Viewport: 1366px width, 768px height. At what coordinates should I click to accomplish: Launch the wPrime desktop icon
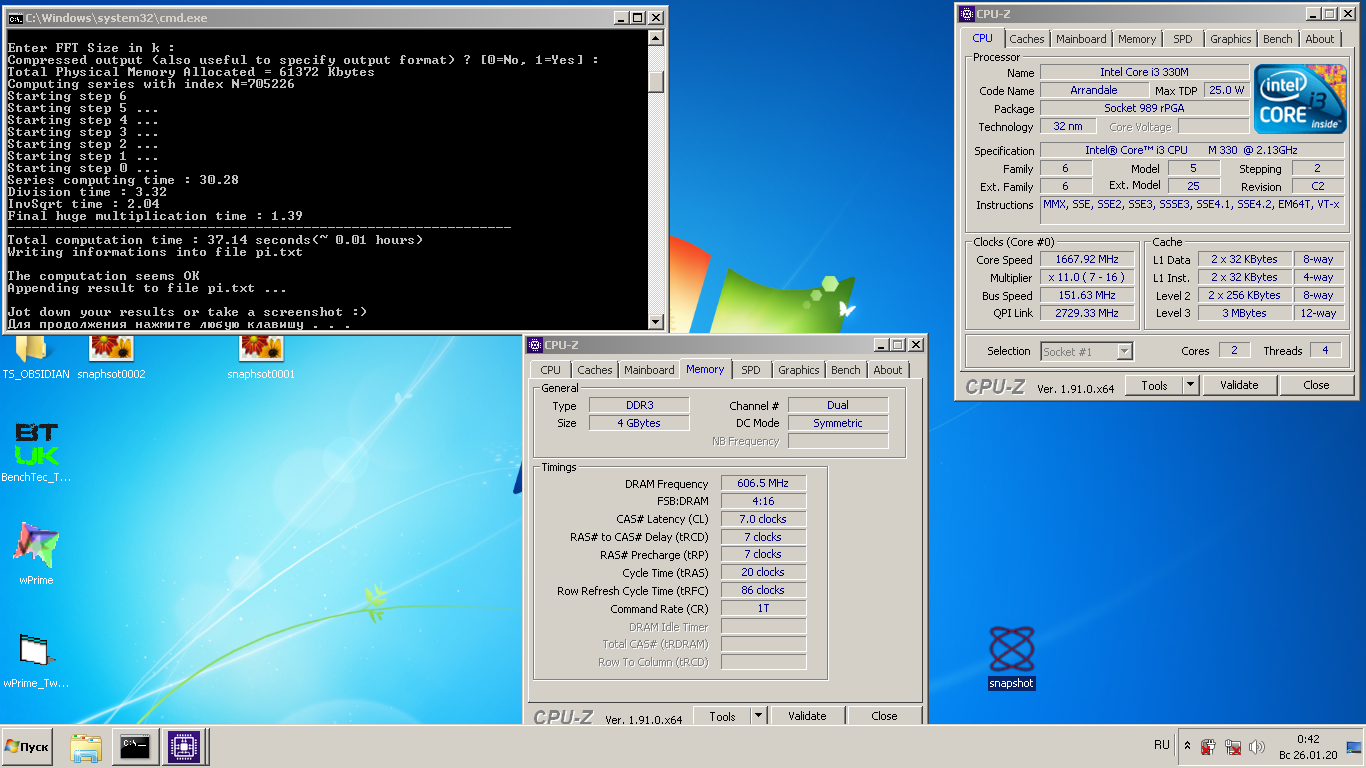coord(36,553)
